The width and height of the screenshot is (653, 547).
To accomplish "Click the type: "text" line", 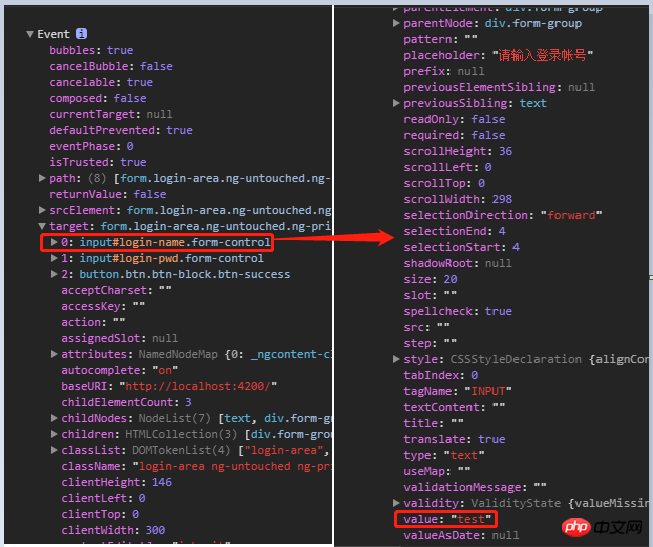I will point(444,455).
